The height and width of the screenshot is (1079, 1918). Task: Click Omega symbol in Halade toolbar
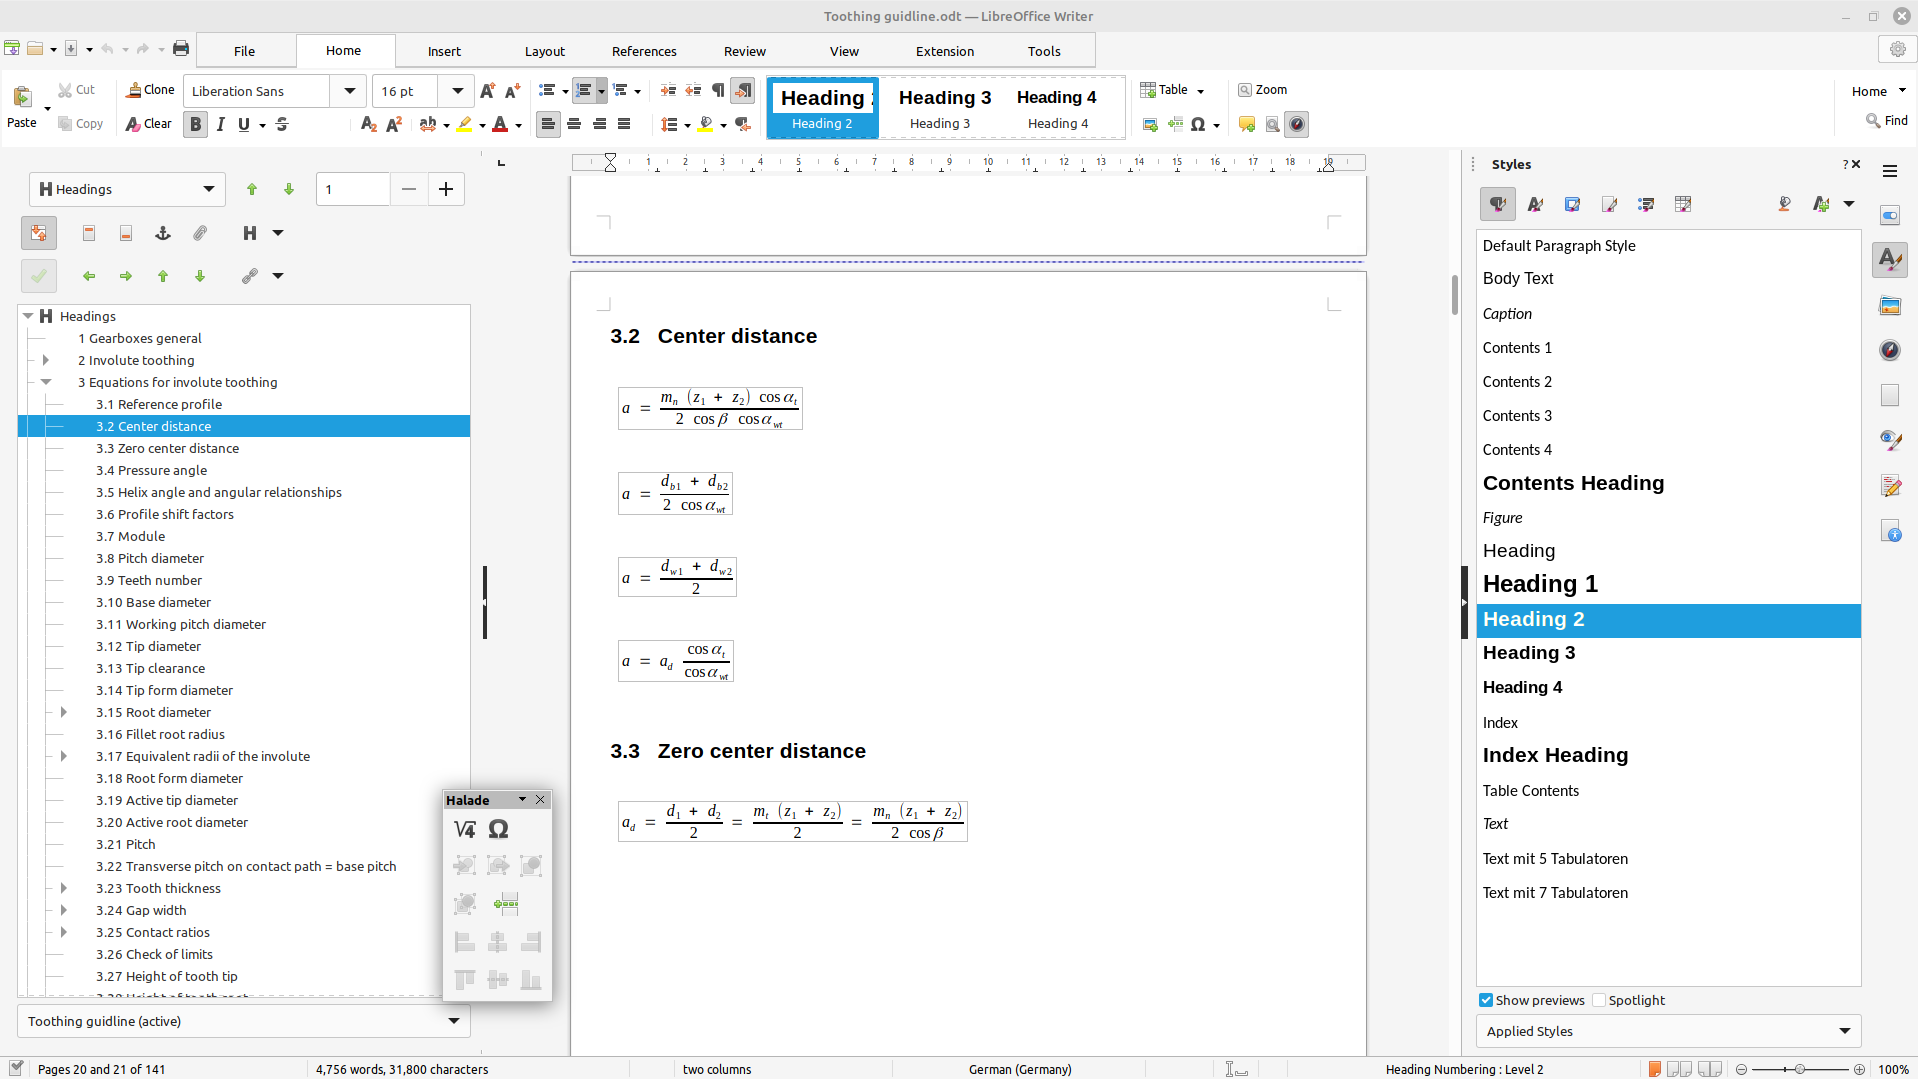(x=498, y=829)
